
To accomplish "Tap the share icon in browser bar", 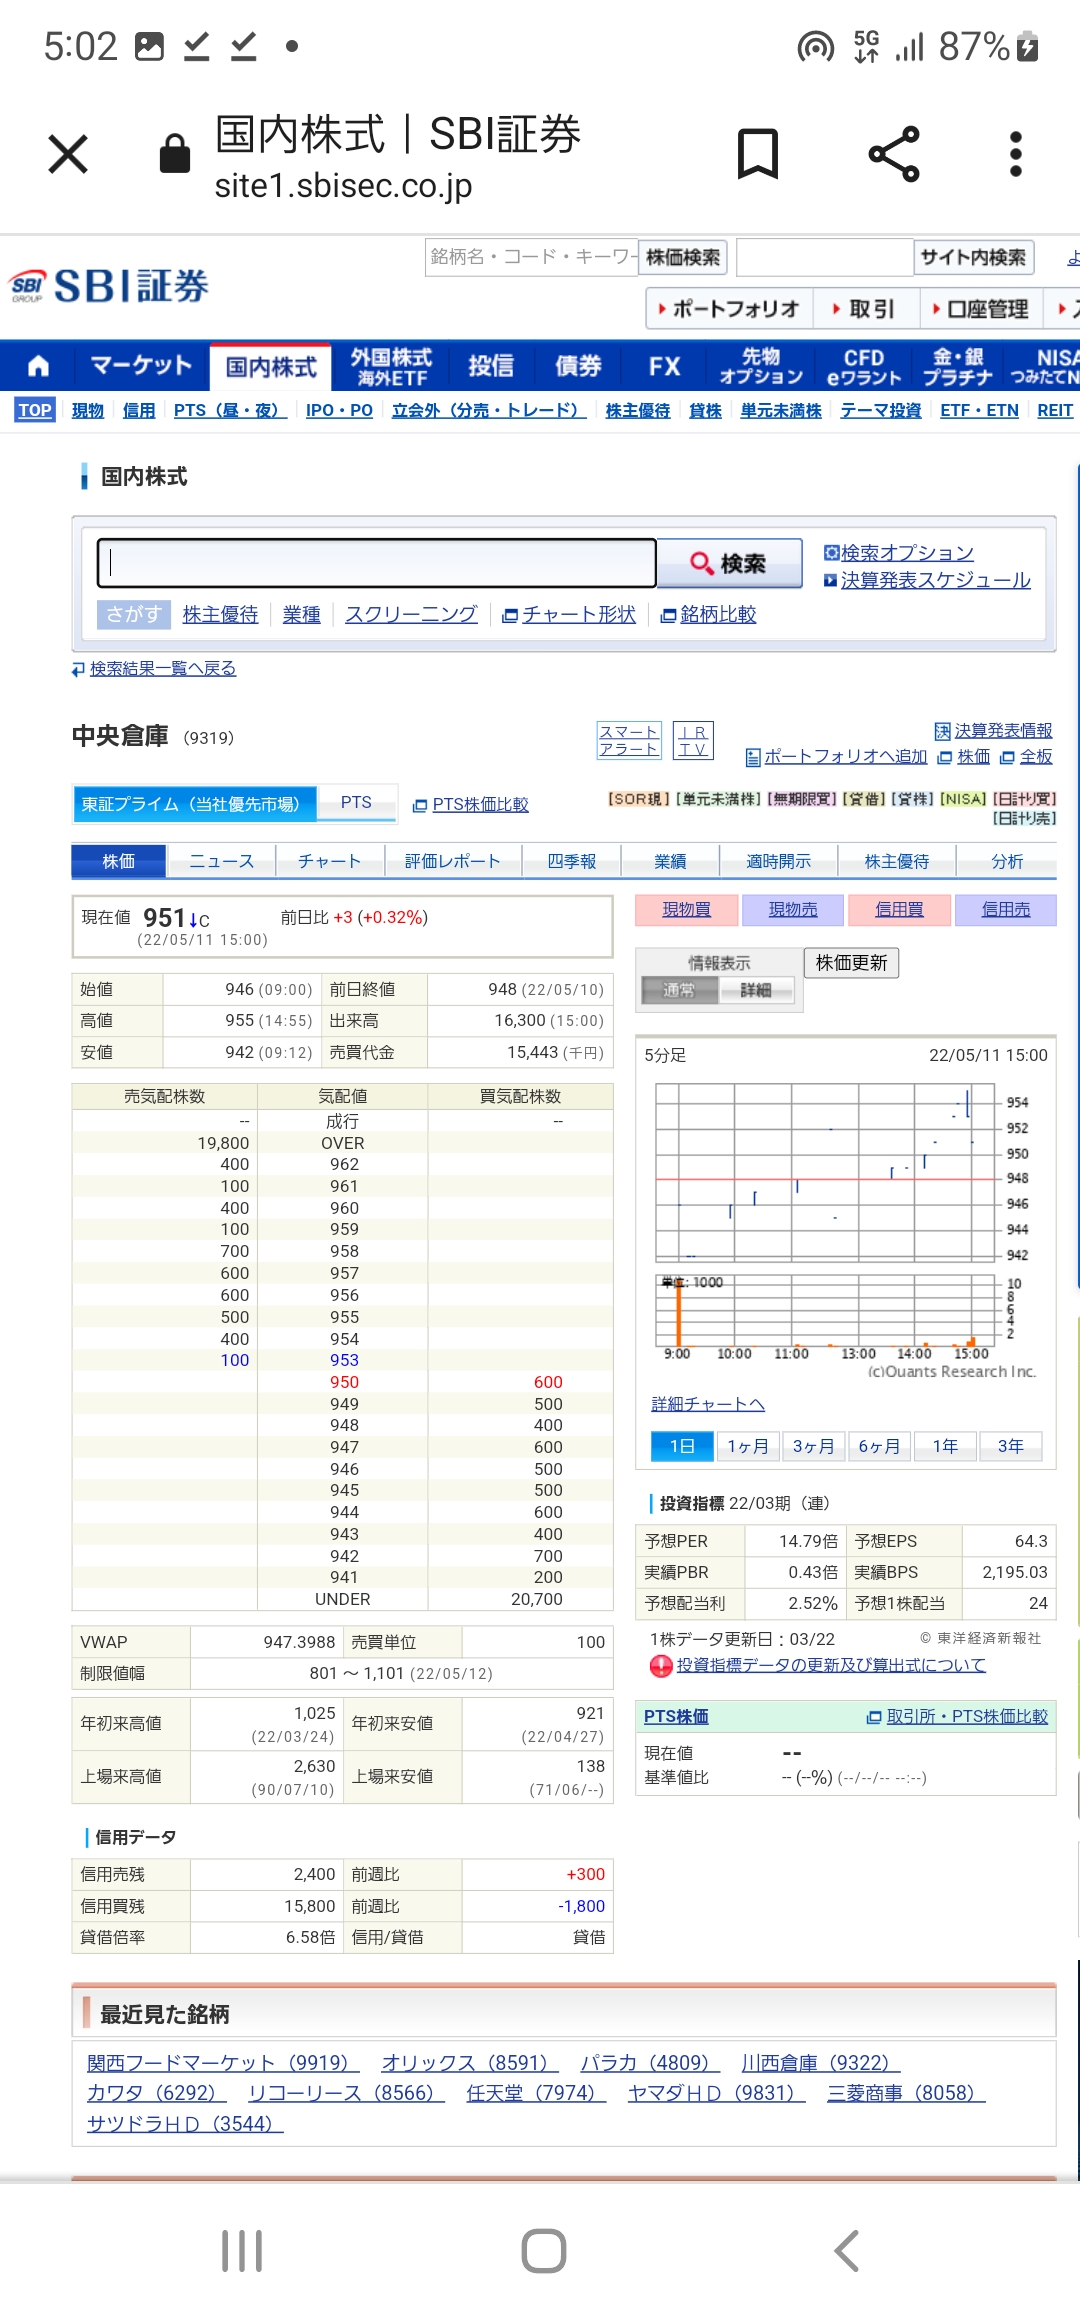I will coord(894,154).
